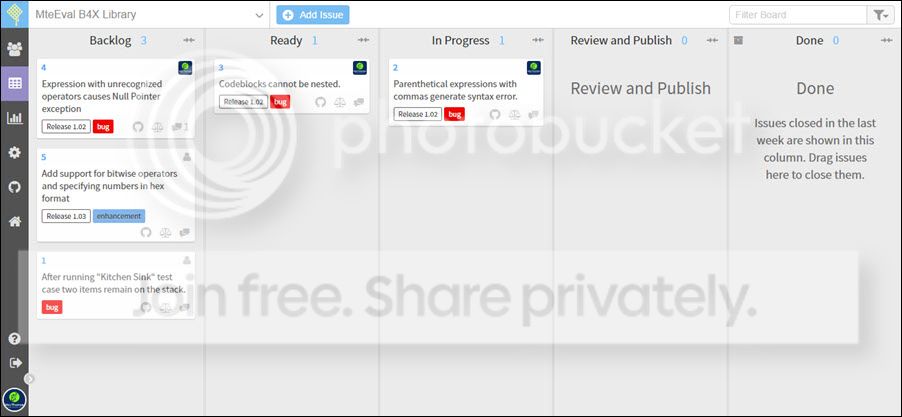
Task: Open GitHub icon on Codeblocks card
Action: [320, 102]
